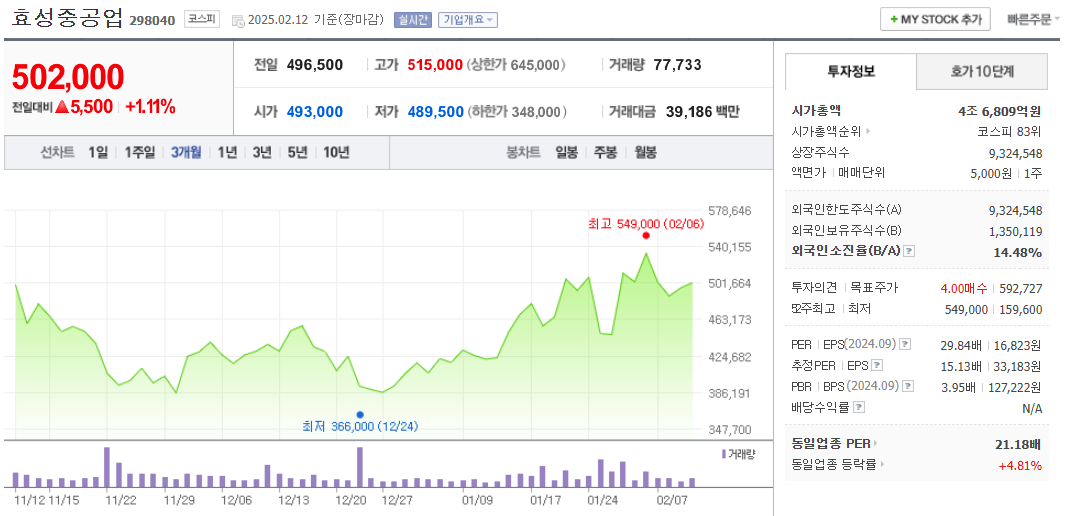Click help icon next to 추정PER EPS
The image size is (1068, 516).
[x=877, y=366]
